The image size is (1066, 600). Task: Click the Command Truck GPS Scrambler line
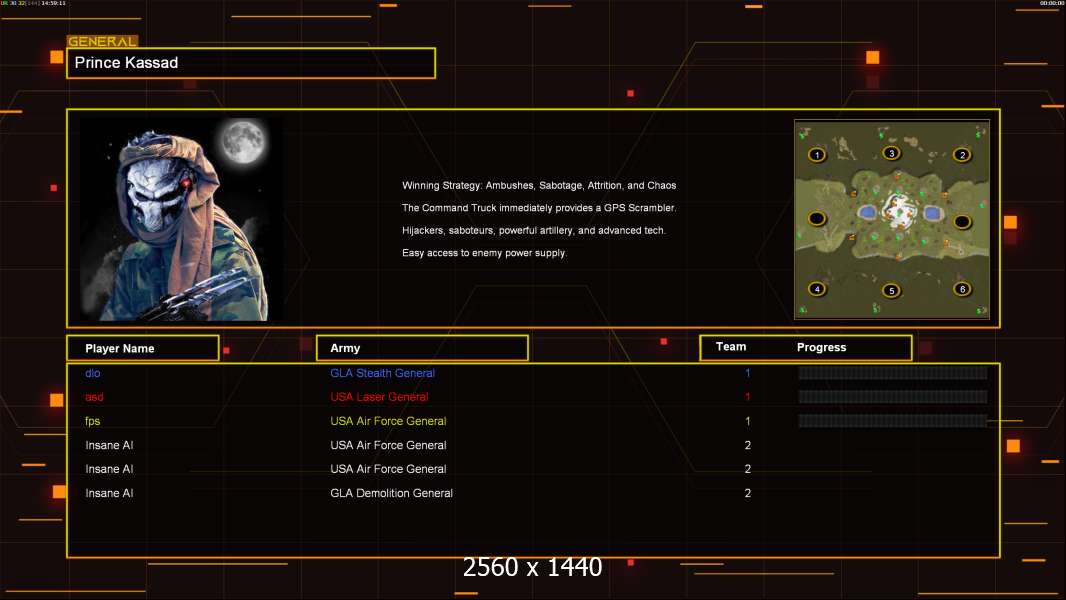tap(538, 208)
